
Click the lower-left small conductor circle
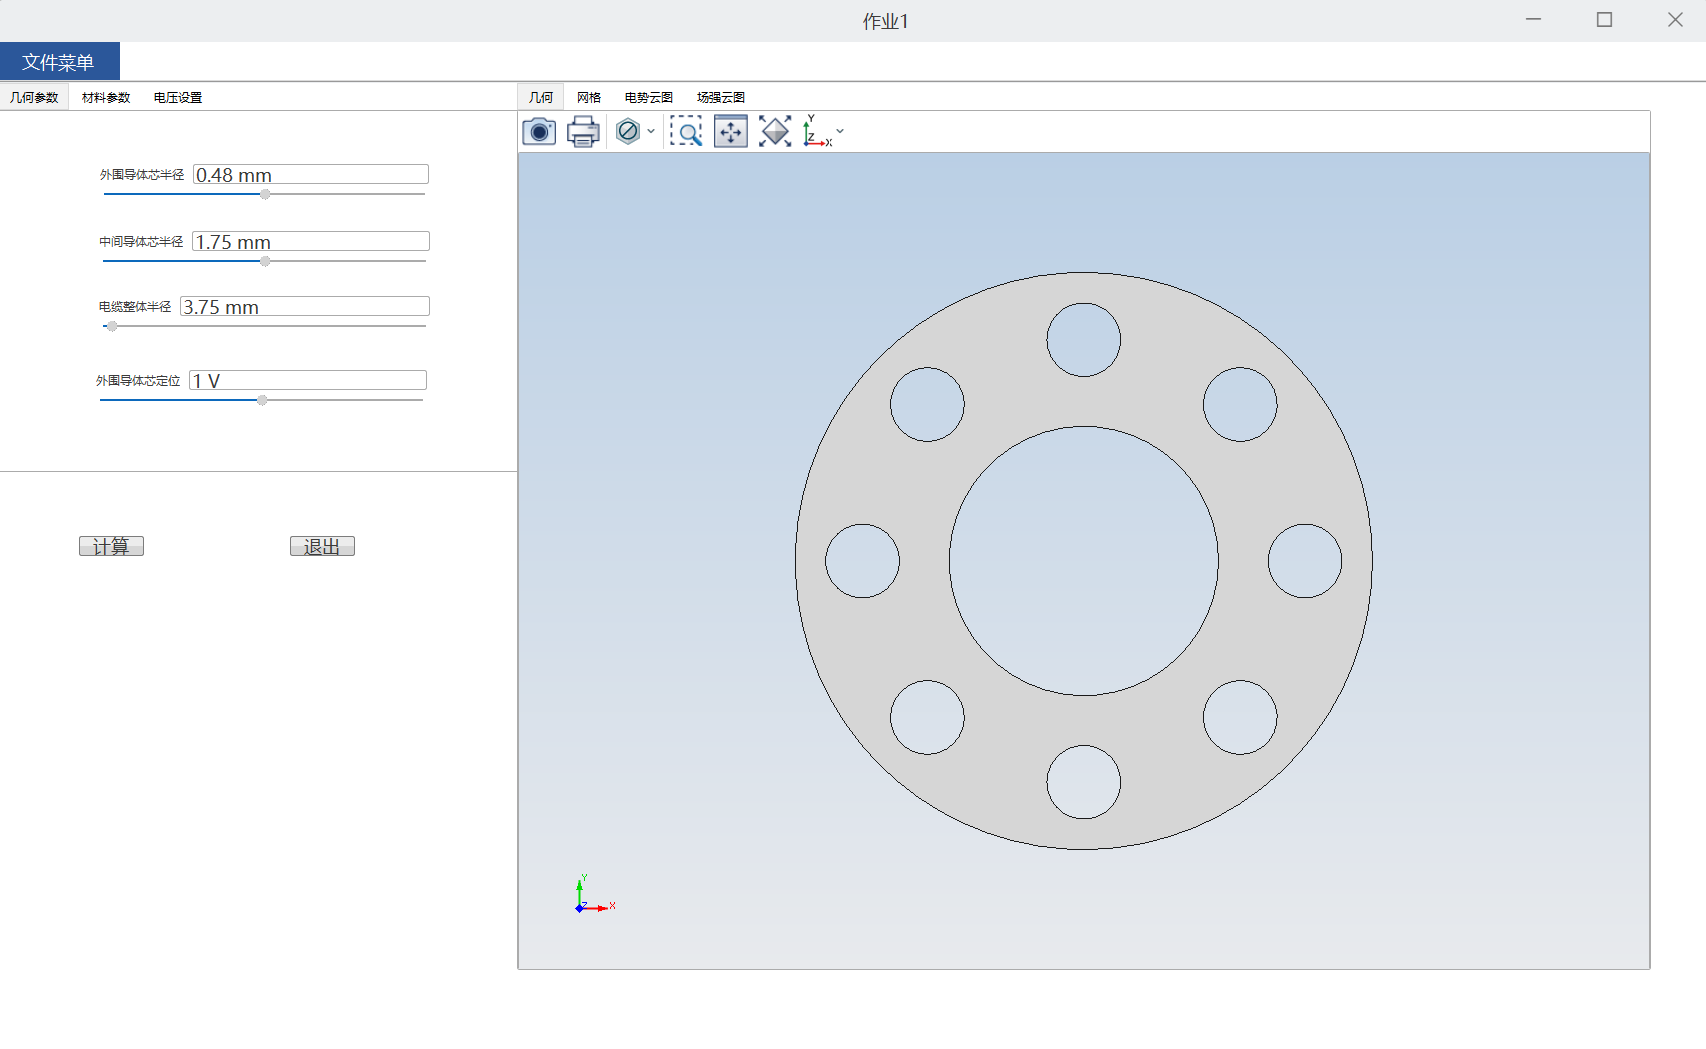coord(927,717)
